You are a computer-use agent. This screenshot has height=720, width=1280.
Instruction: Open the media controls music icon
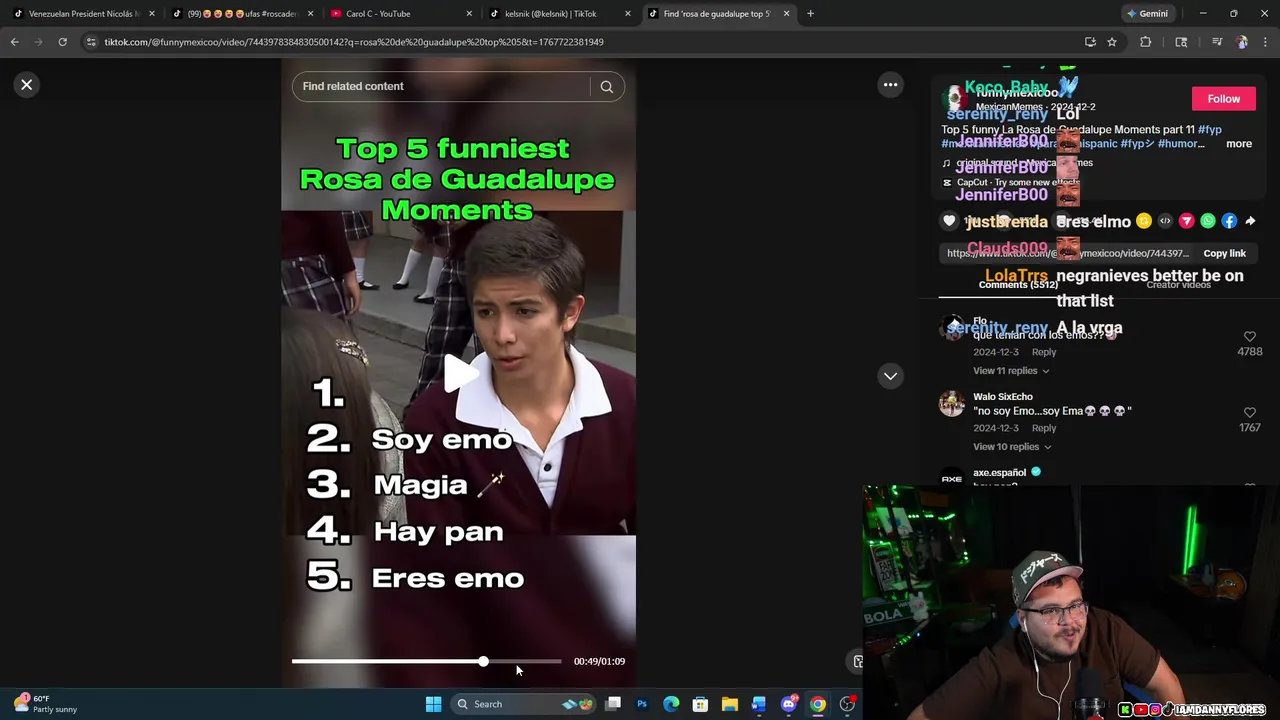(x=1216, y=42)
